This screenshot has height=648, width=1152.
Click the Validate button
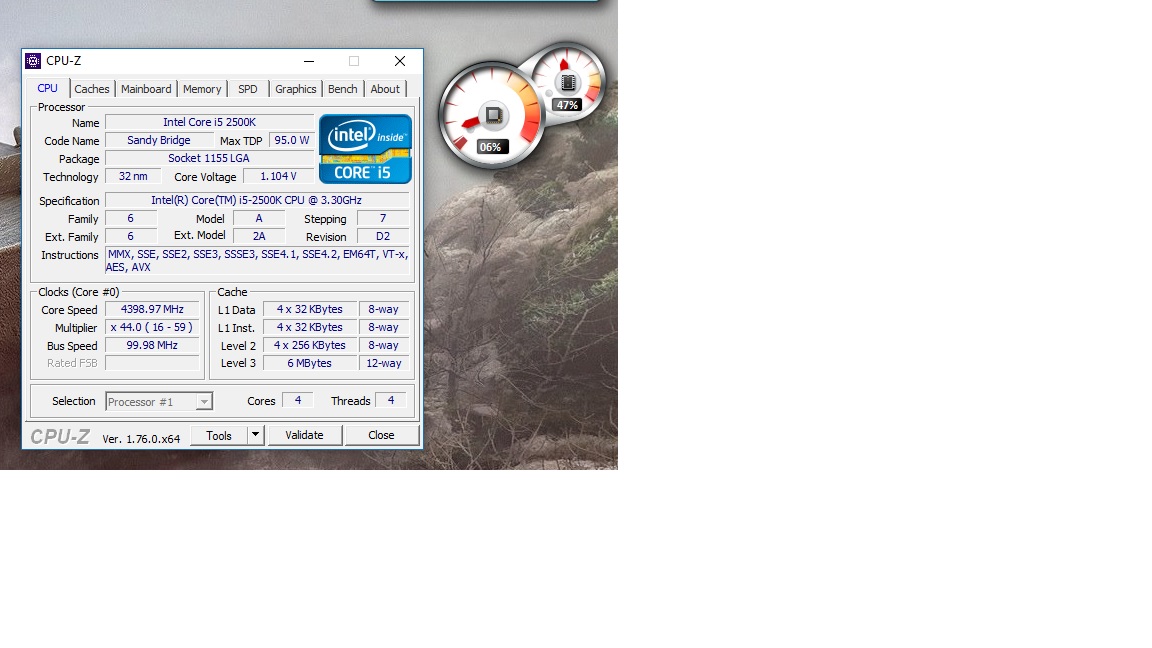click(304, 435)
